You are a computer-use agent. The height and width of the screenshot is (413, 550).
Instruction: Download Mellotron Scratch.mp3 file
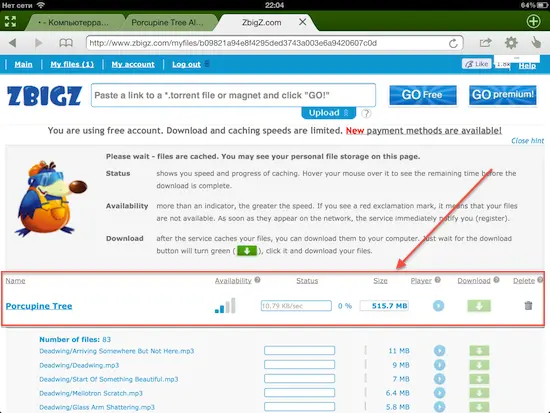pos(479,393)
